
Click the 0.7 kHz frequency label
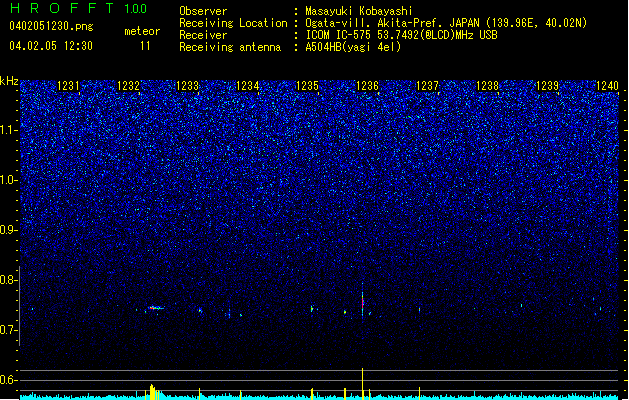click(x=9, y=330)
